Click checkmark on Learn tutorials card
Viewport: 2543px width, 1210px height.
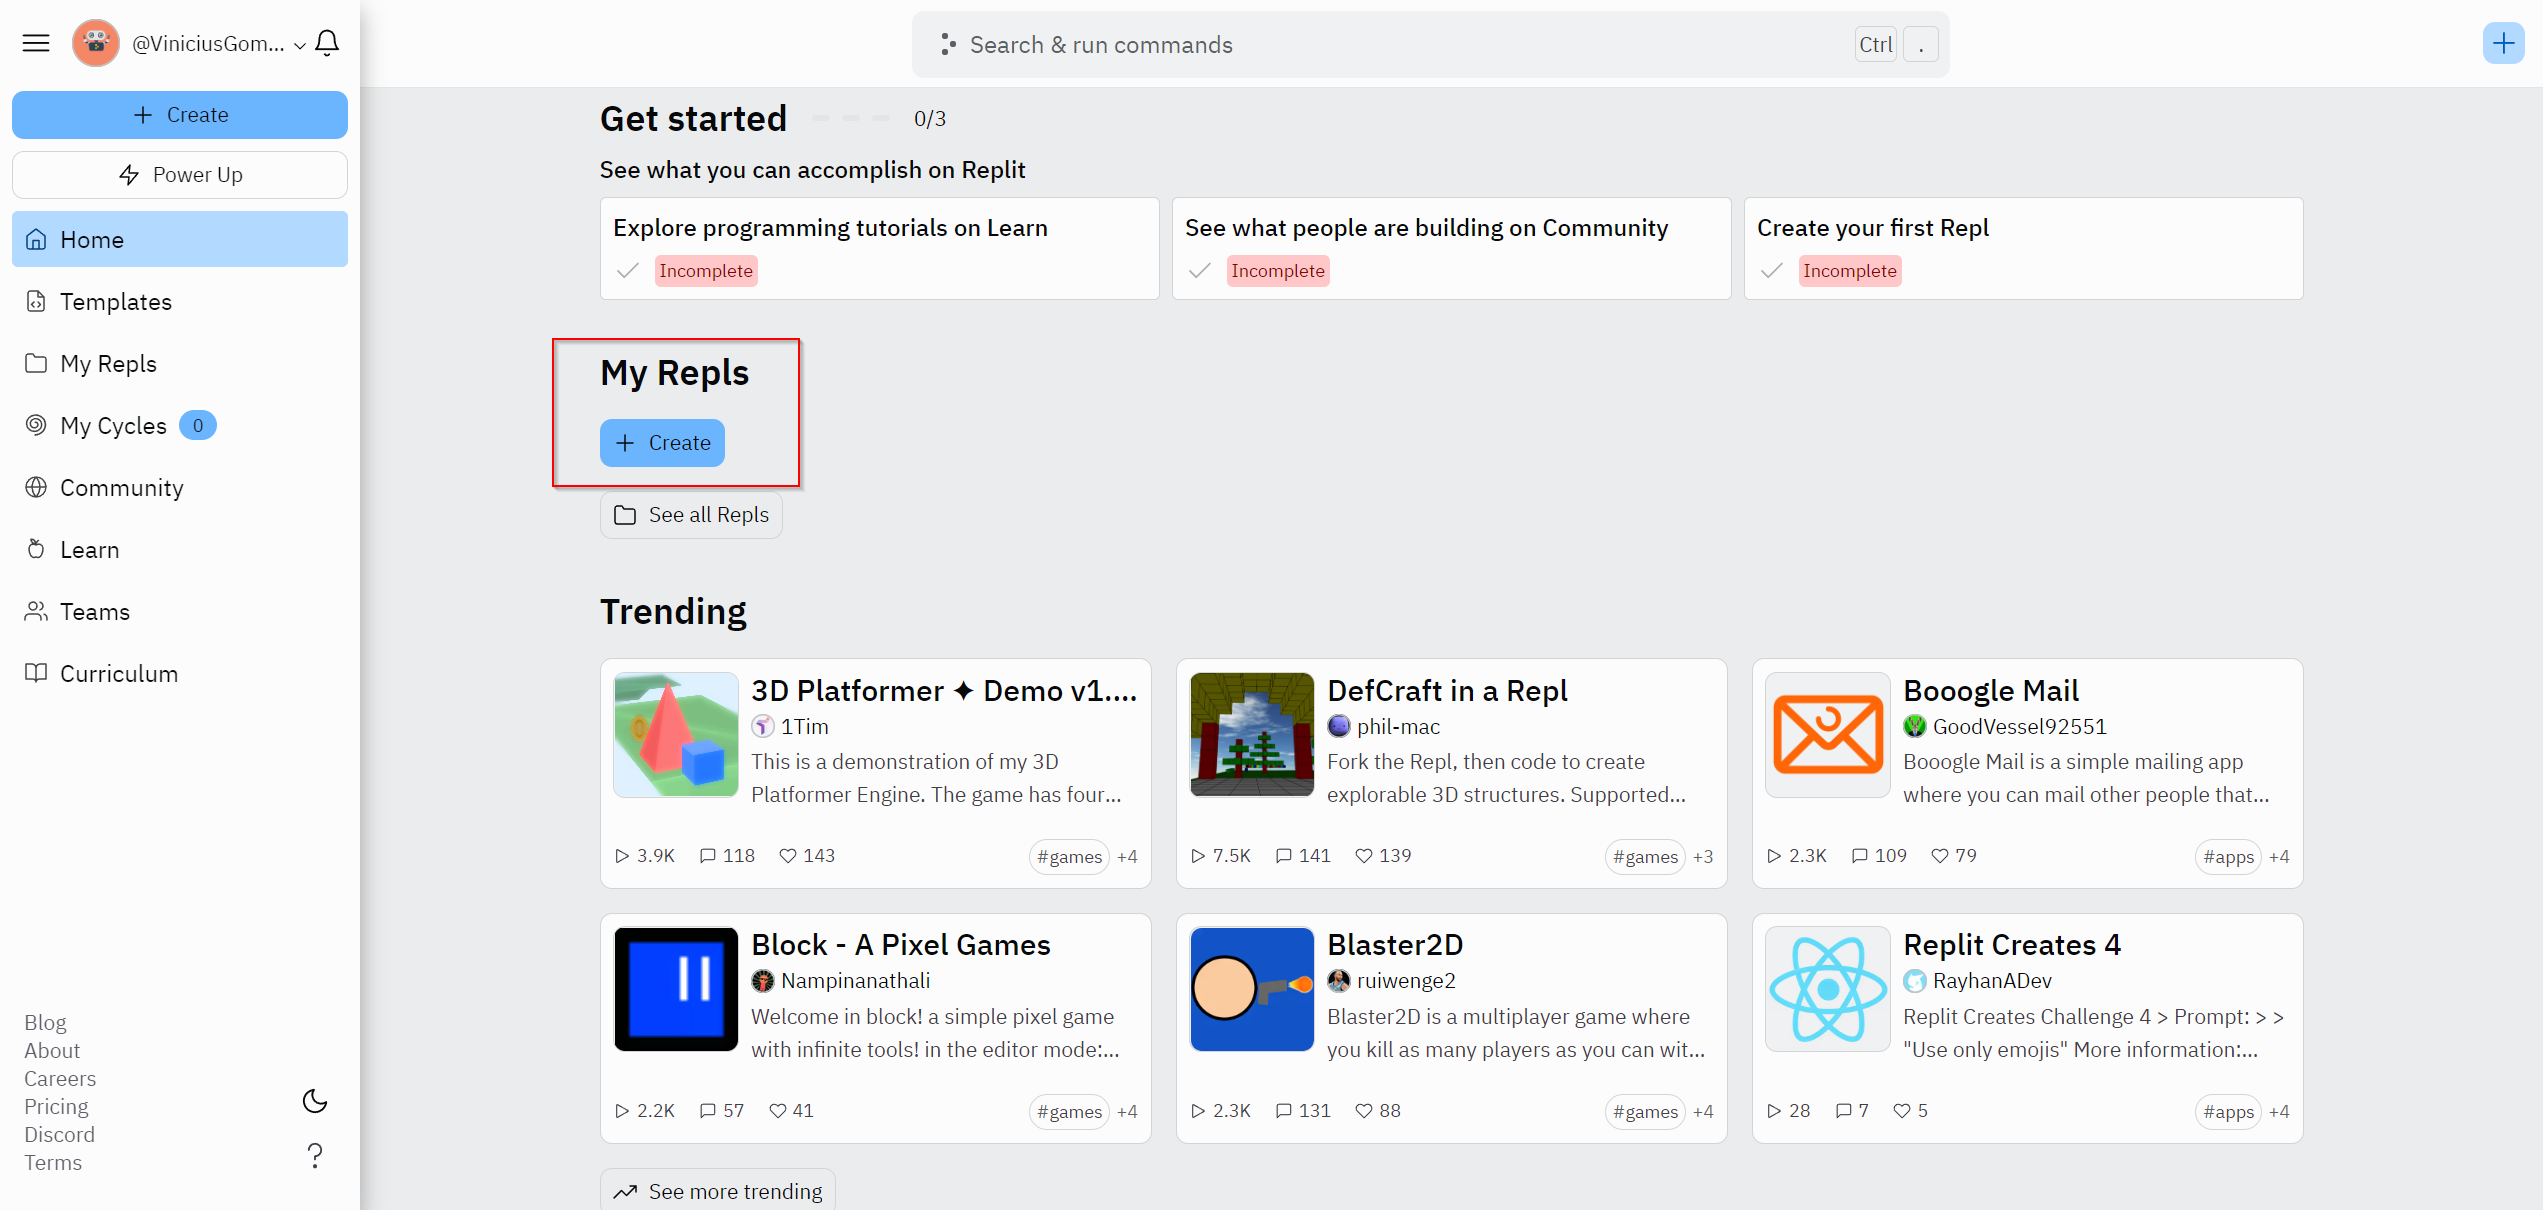628,271
